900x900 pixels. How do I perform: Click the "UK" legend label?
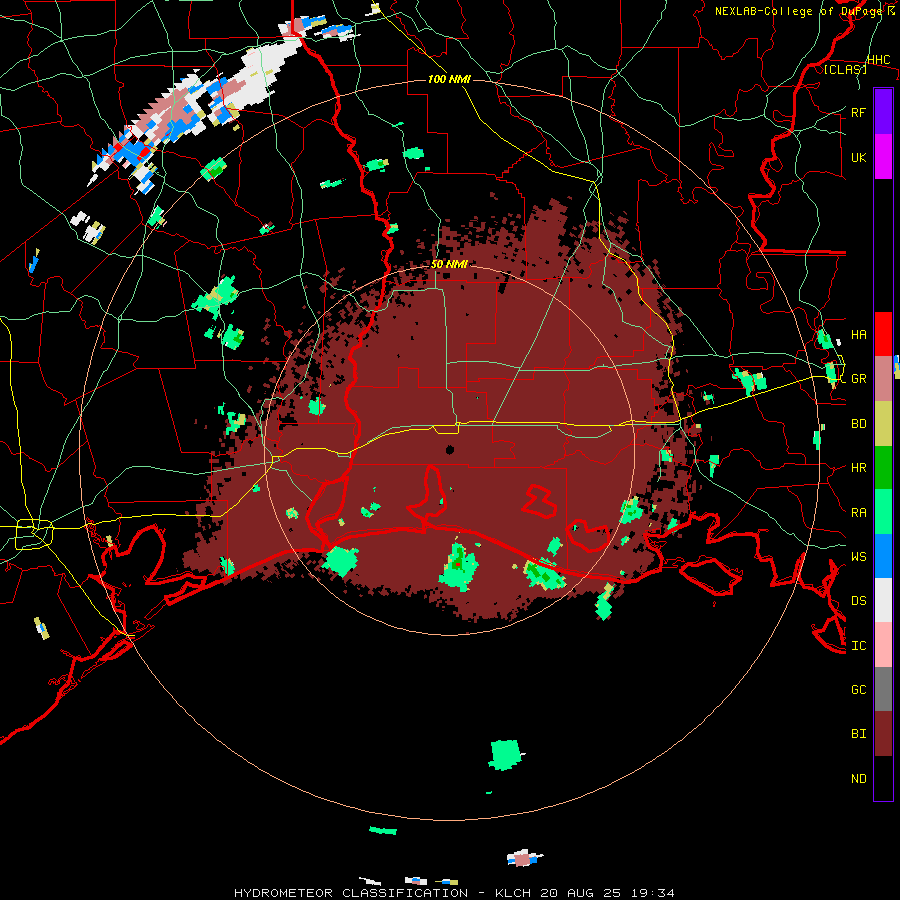858,157
